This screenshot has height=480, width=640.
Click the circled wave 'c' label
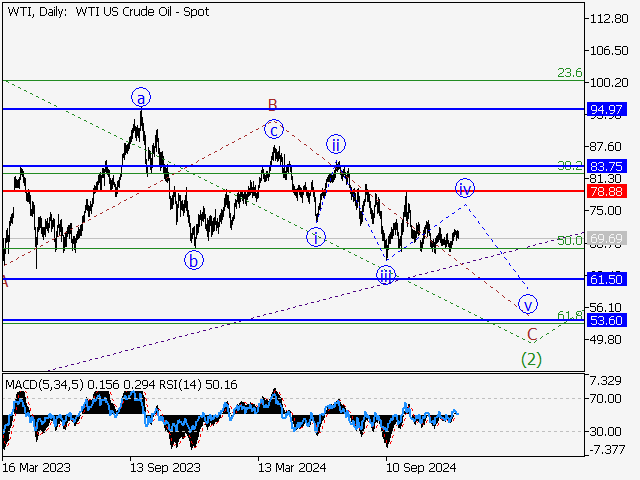(274, 129)
